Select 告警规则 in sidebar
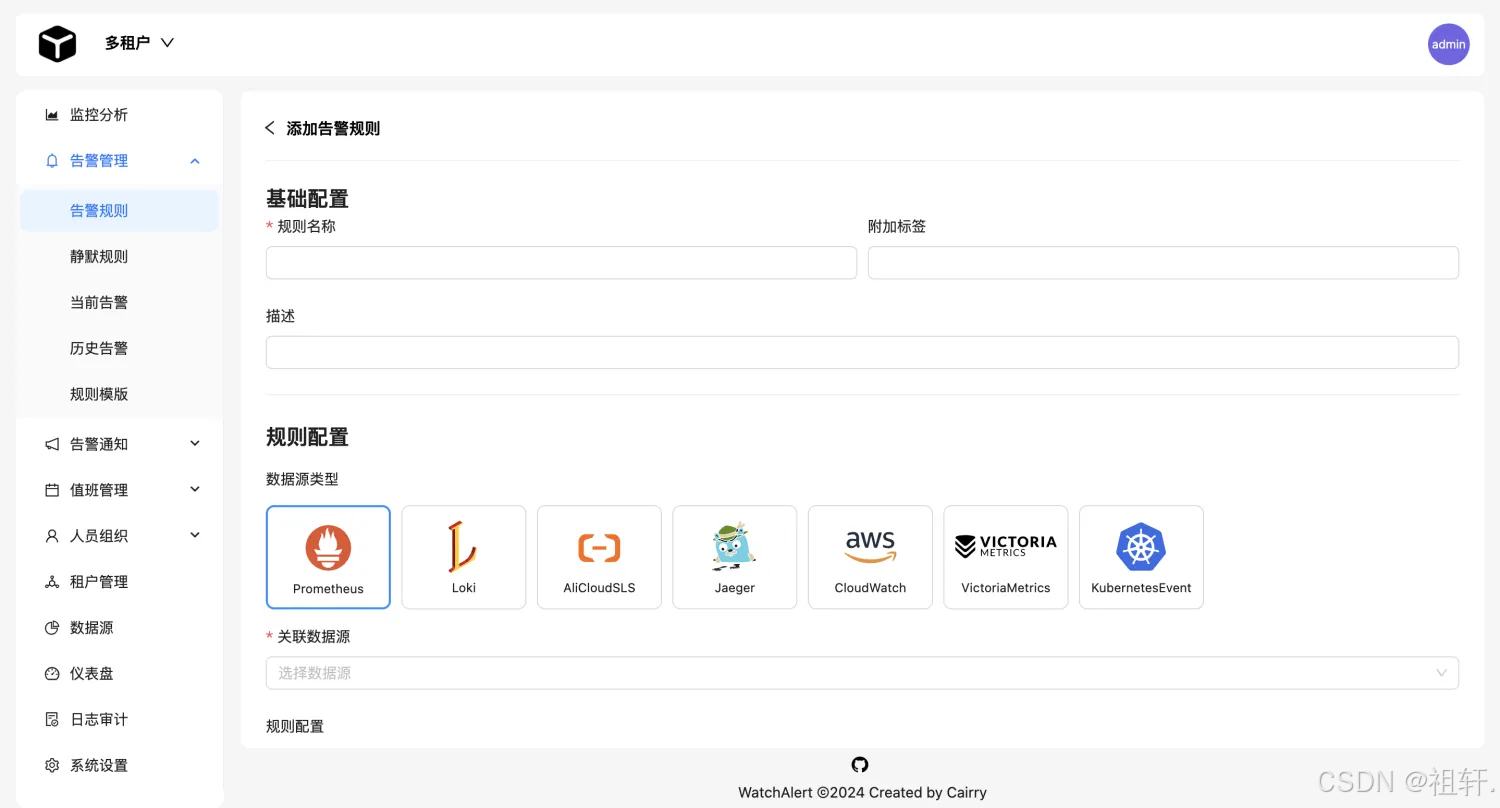This screenshot has height=808, width=1500. [x=119, y=211]
